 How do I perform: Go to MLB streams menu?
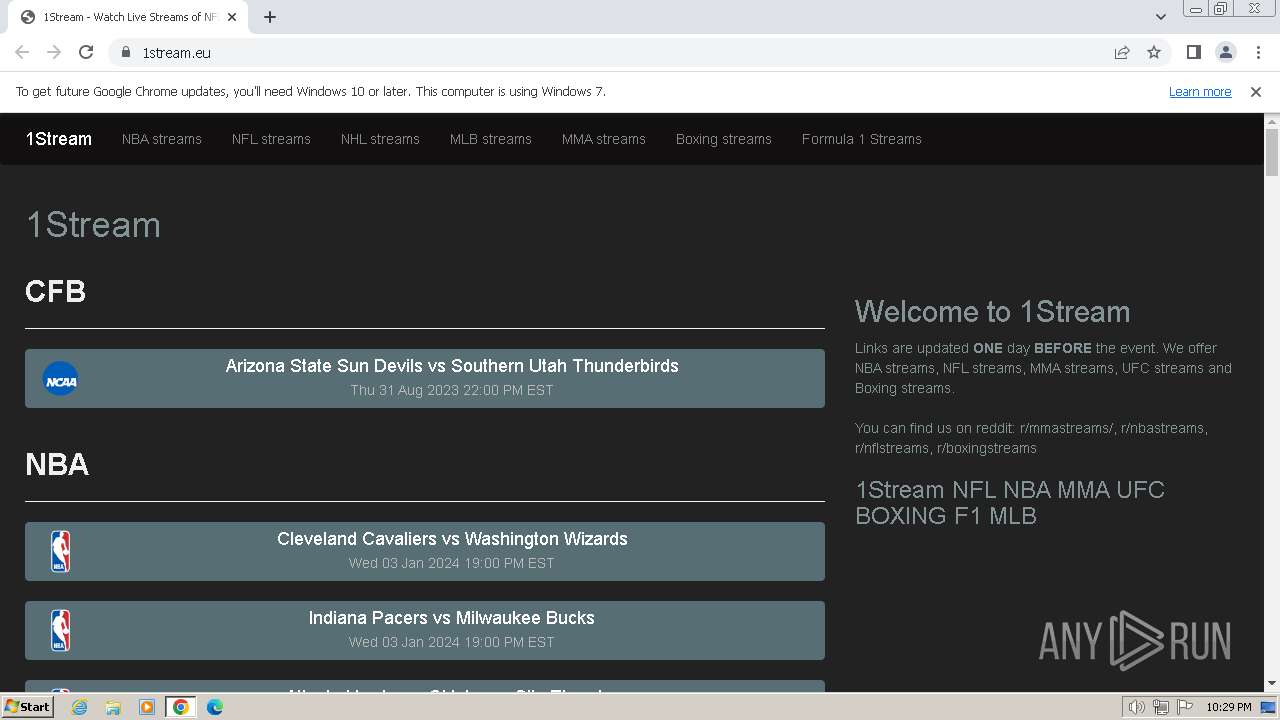pyautogui.click(x=491, y=139)
